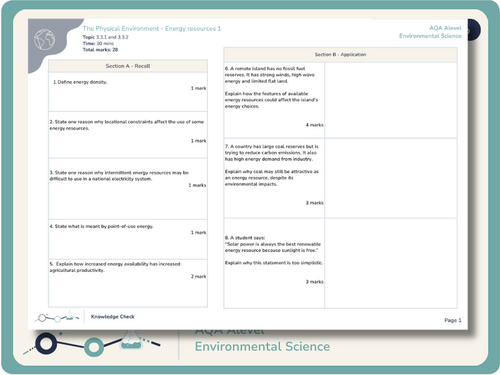Click the "Section B - Application" heading
This screenshot has height=375, width=500.
pyautogui.click(x=340, y=54)
